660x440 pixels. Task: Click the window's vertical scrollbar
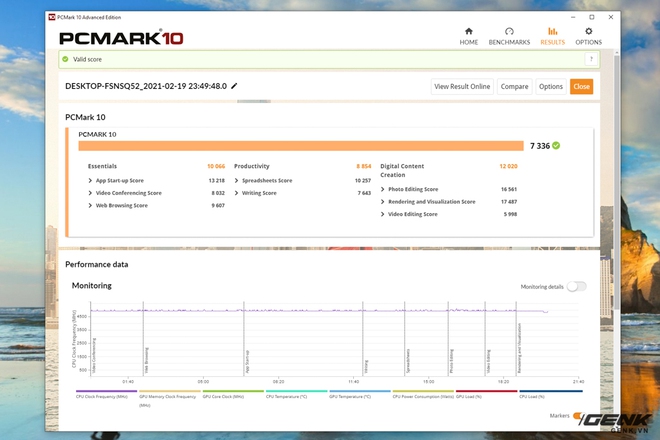617,181
